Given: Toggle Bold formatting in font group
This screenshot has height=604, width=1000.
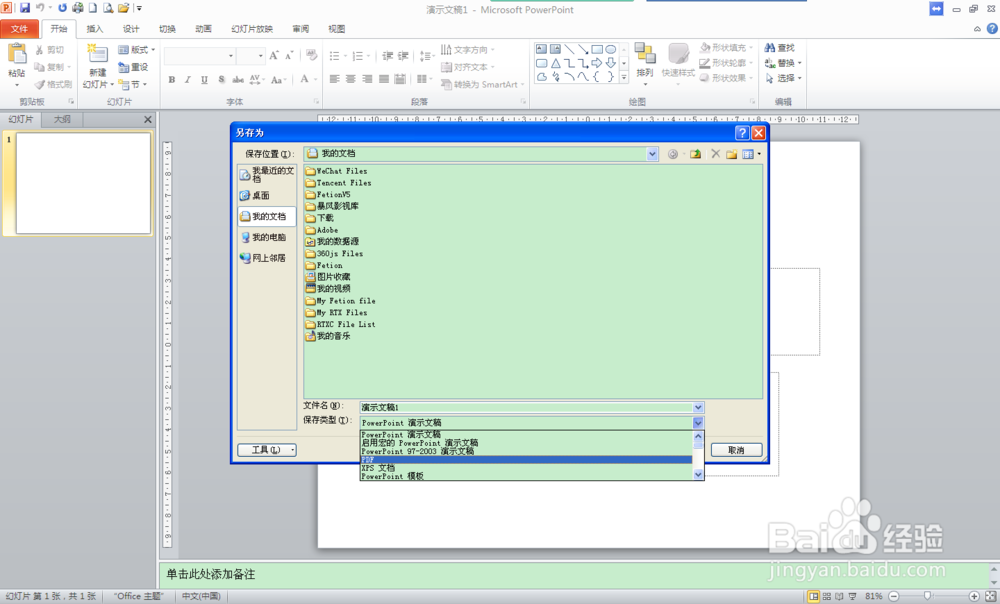Looking at the screenshot, I should tap(172, 80).
